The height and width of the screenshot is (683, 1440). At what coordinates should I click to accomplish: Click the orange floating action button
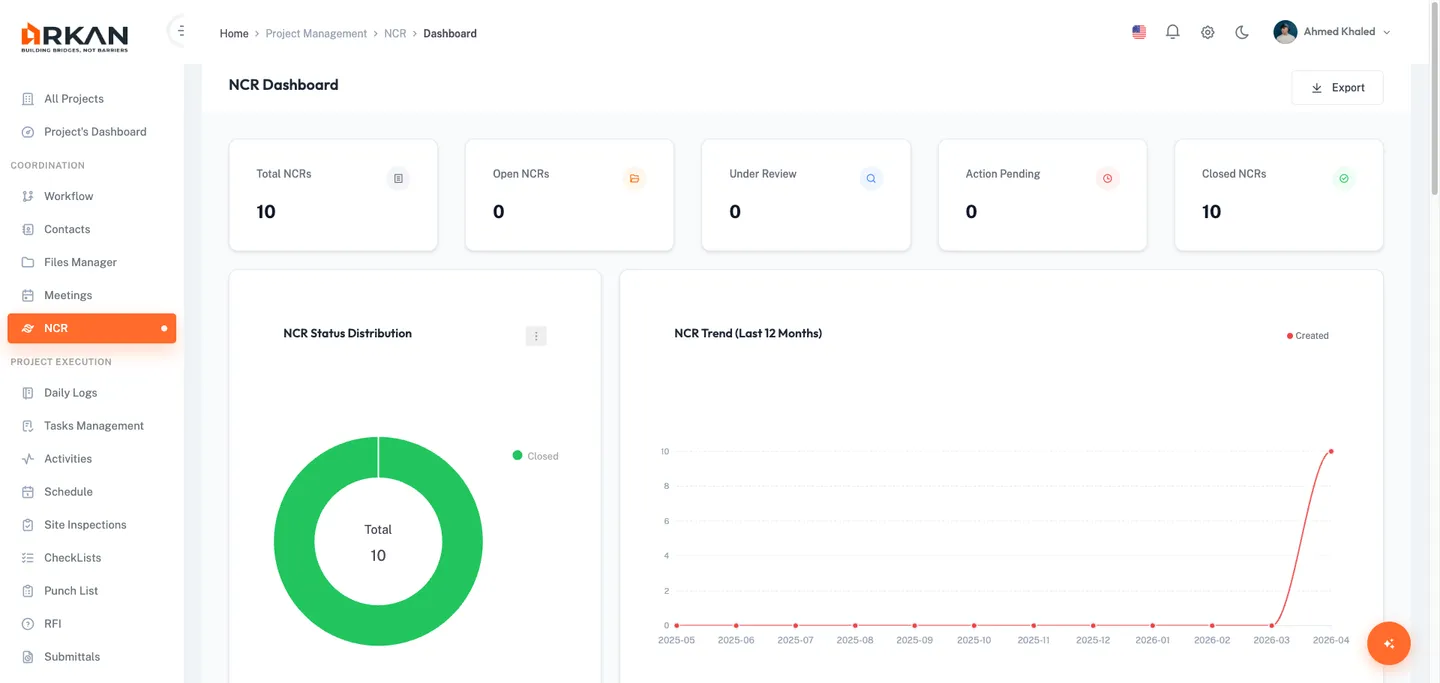coord(1388,643)
